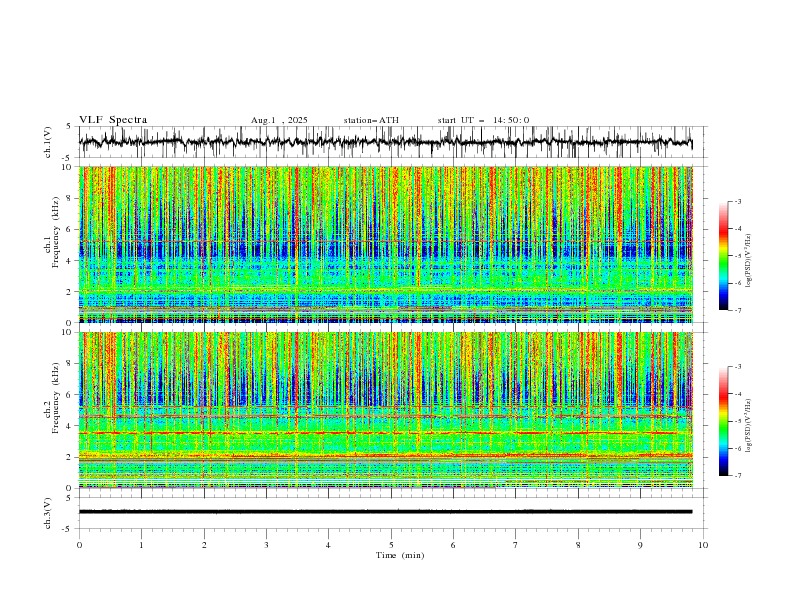The height and width of the screenshot is (612, 792).
Task: Click the log(PSD) label beside ch.1 color bar
Action: point(748,261)
